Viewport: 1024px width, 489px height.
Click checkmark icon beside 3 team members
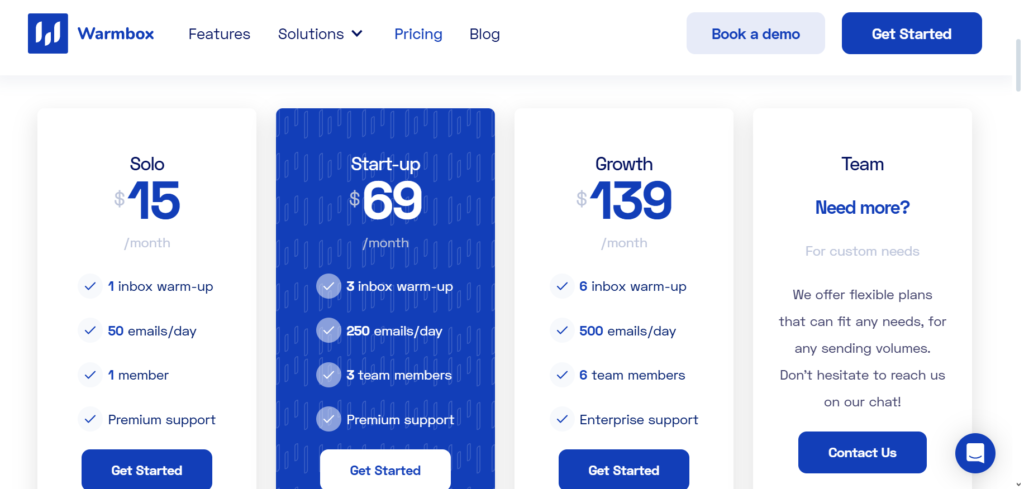coord(328,375)
